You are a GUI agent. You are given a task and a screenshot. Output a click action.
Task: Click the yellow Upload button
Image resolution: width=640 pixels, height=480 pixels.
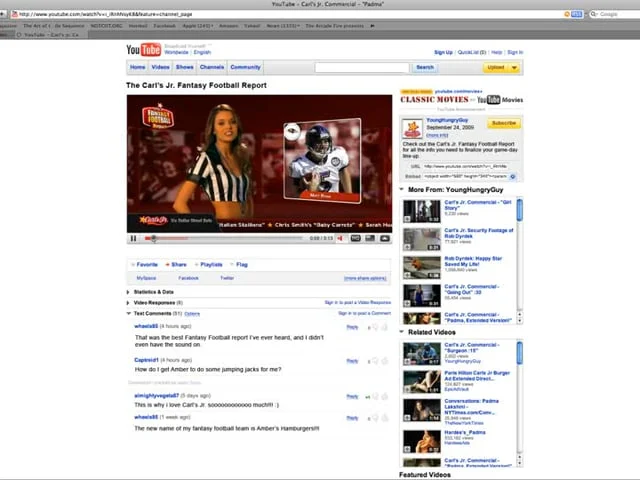pos(496,67)
